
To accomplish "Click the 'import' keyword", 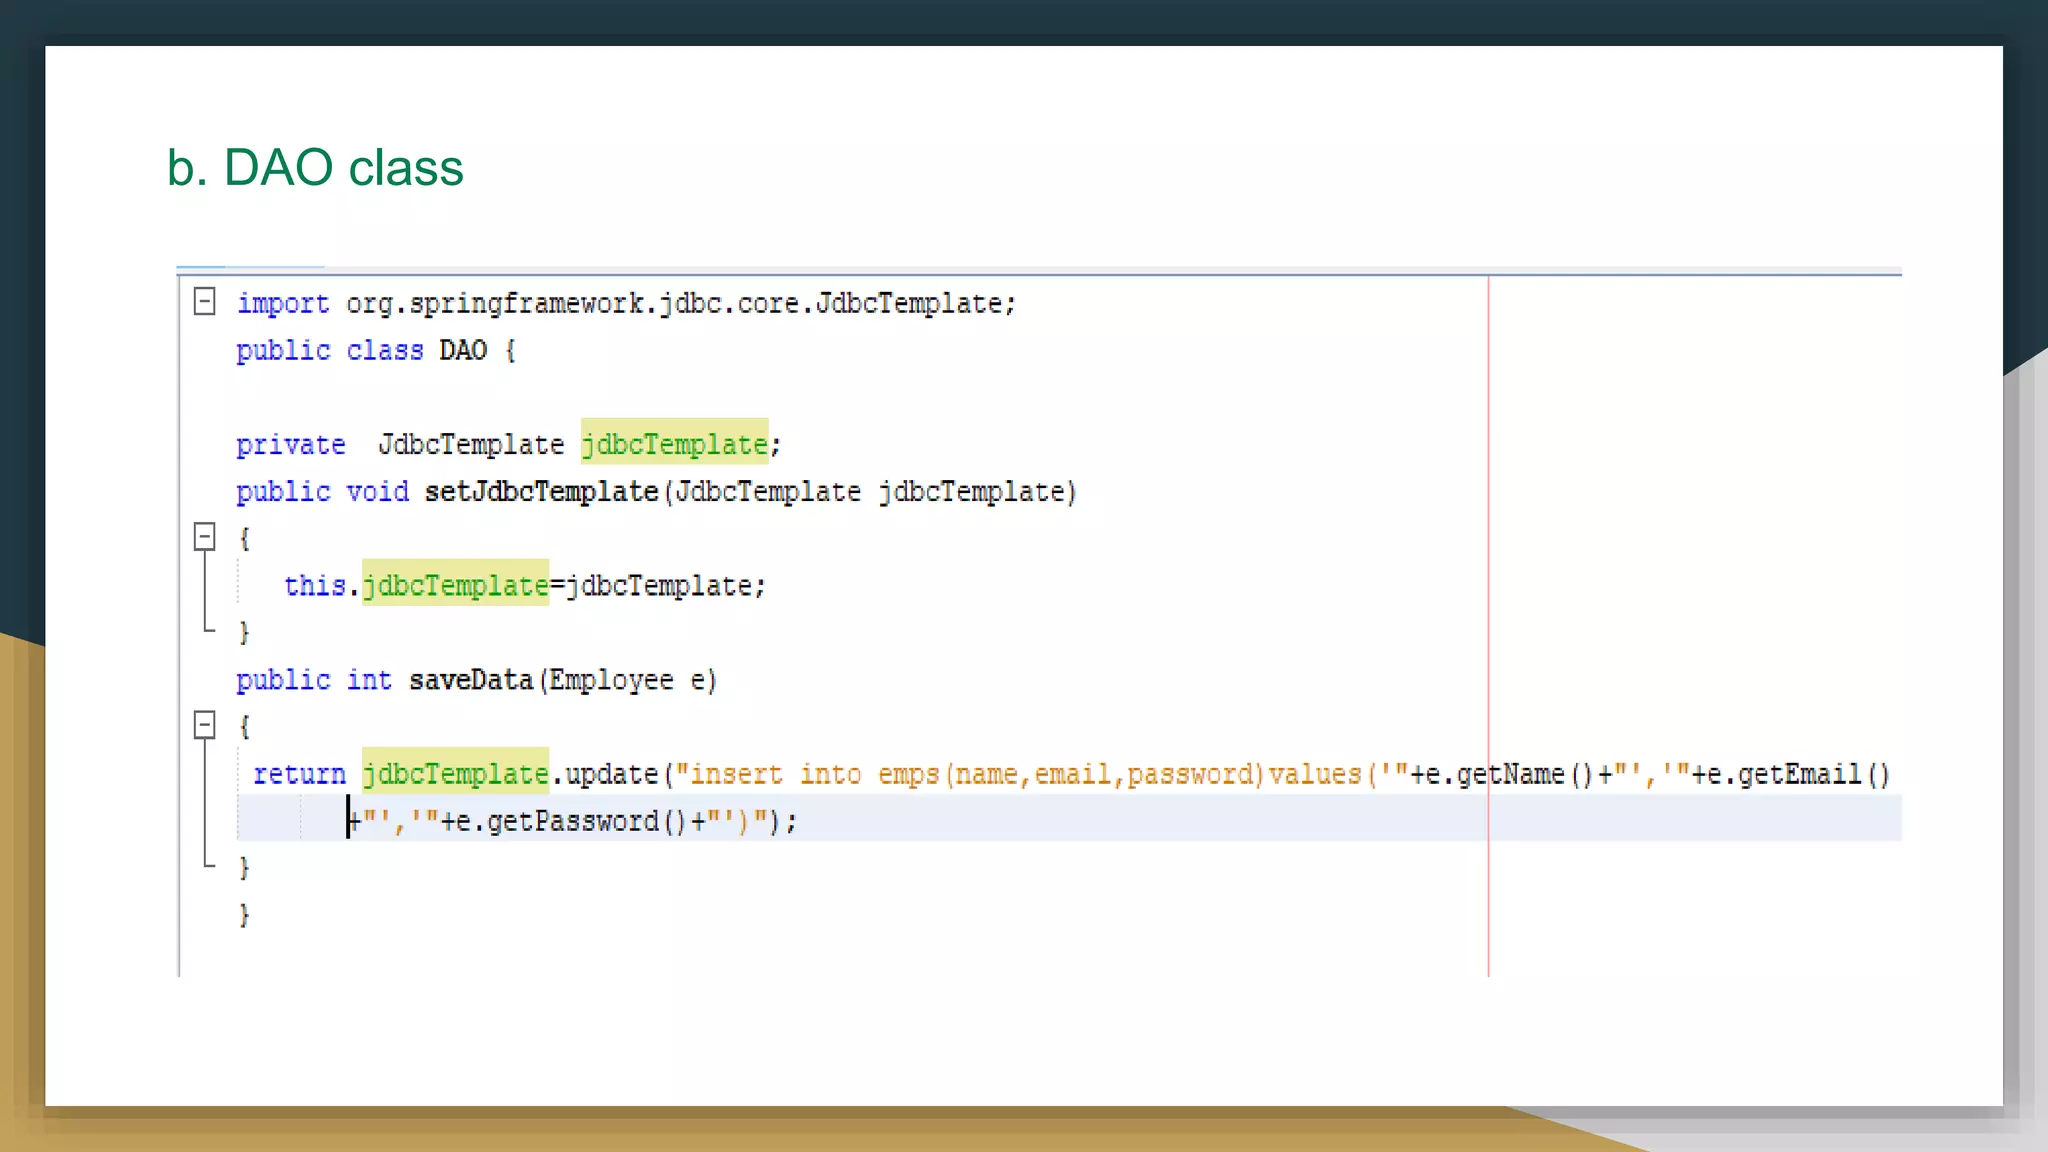I will (x=283, y=303).
